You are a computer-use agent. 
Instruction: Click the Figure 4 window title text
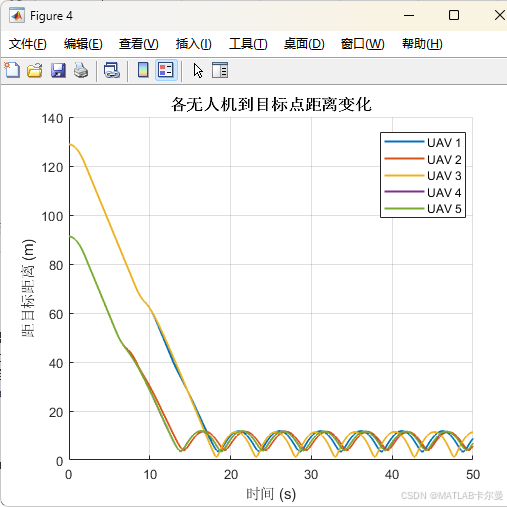click(51, 16)
